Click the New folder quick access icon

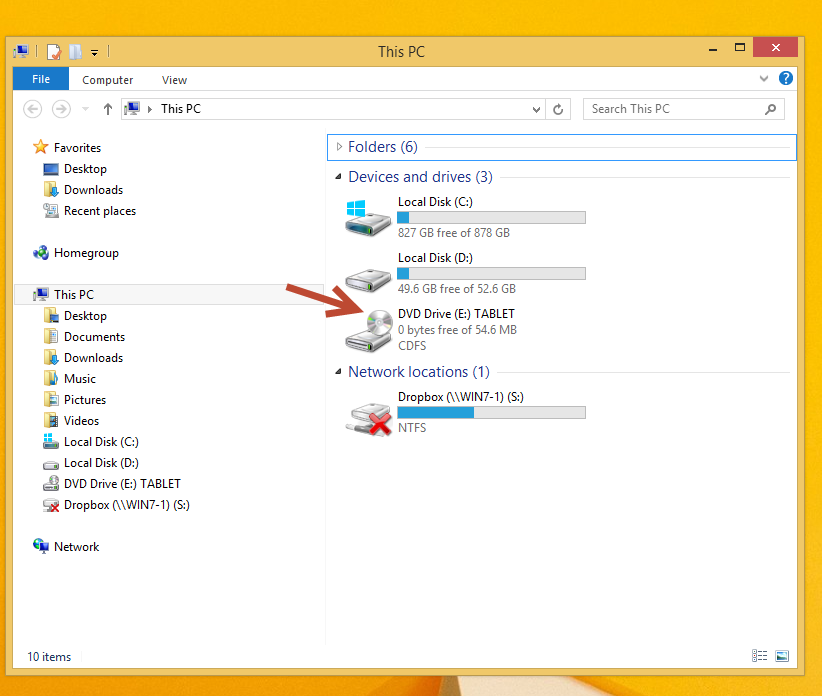(x=75, y=51)
